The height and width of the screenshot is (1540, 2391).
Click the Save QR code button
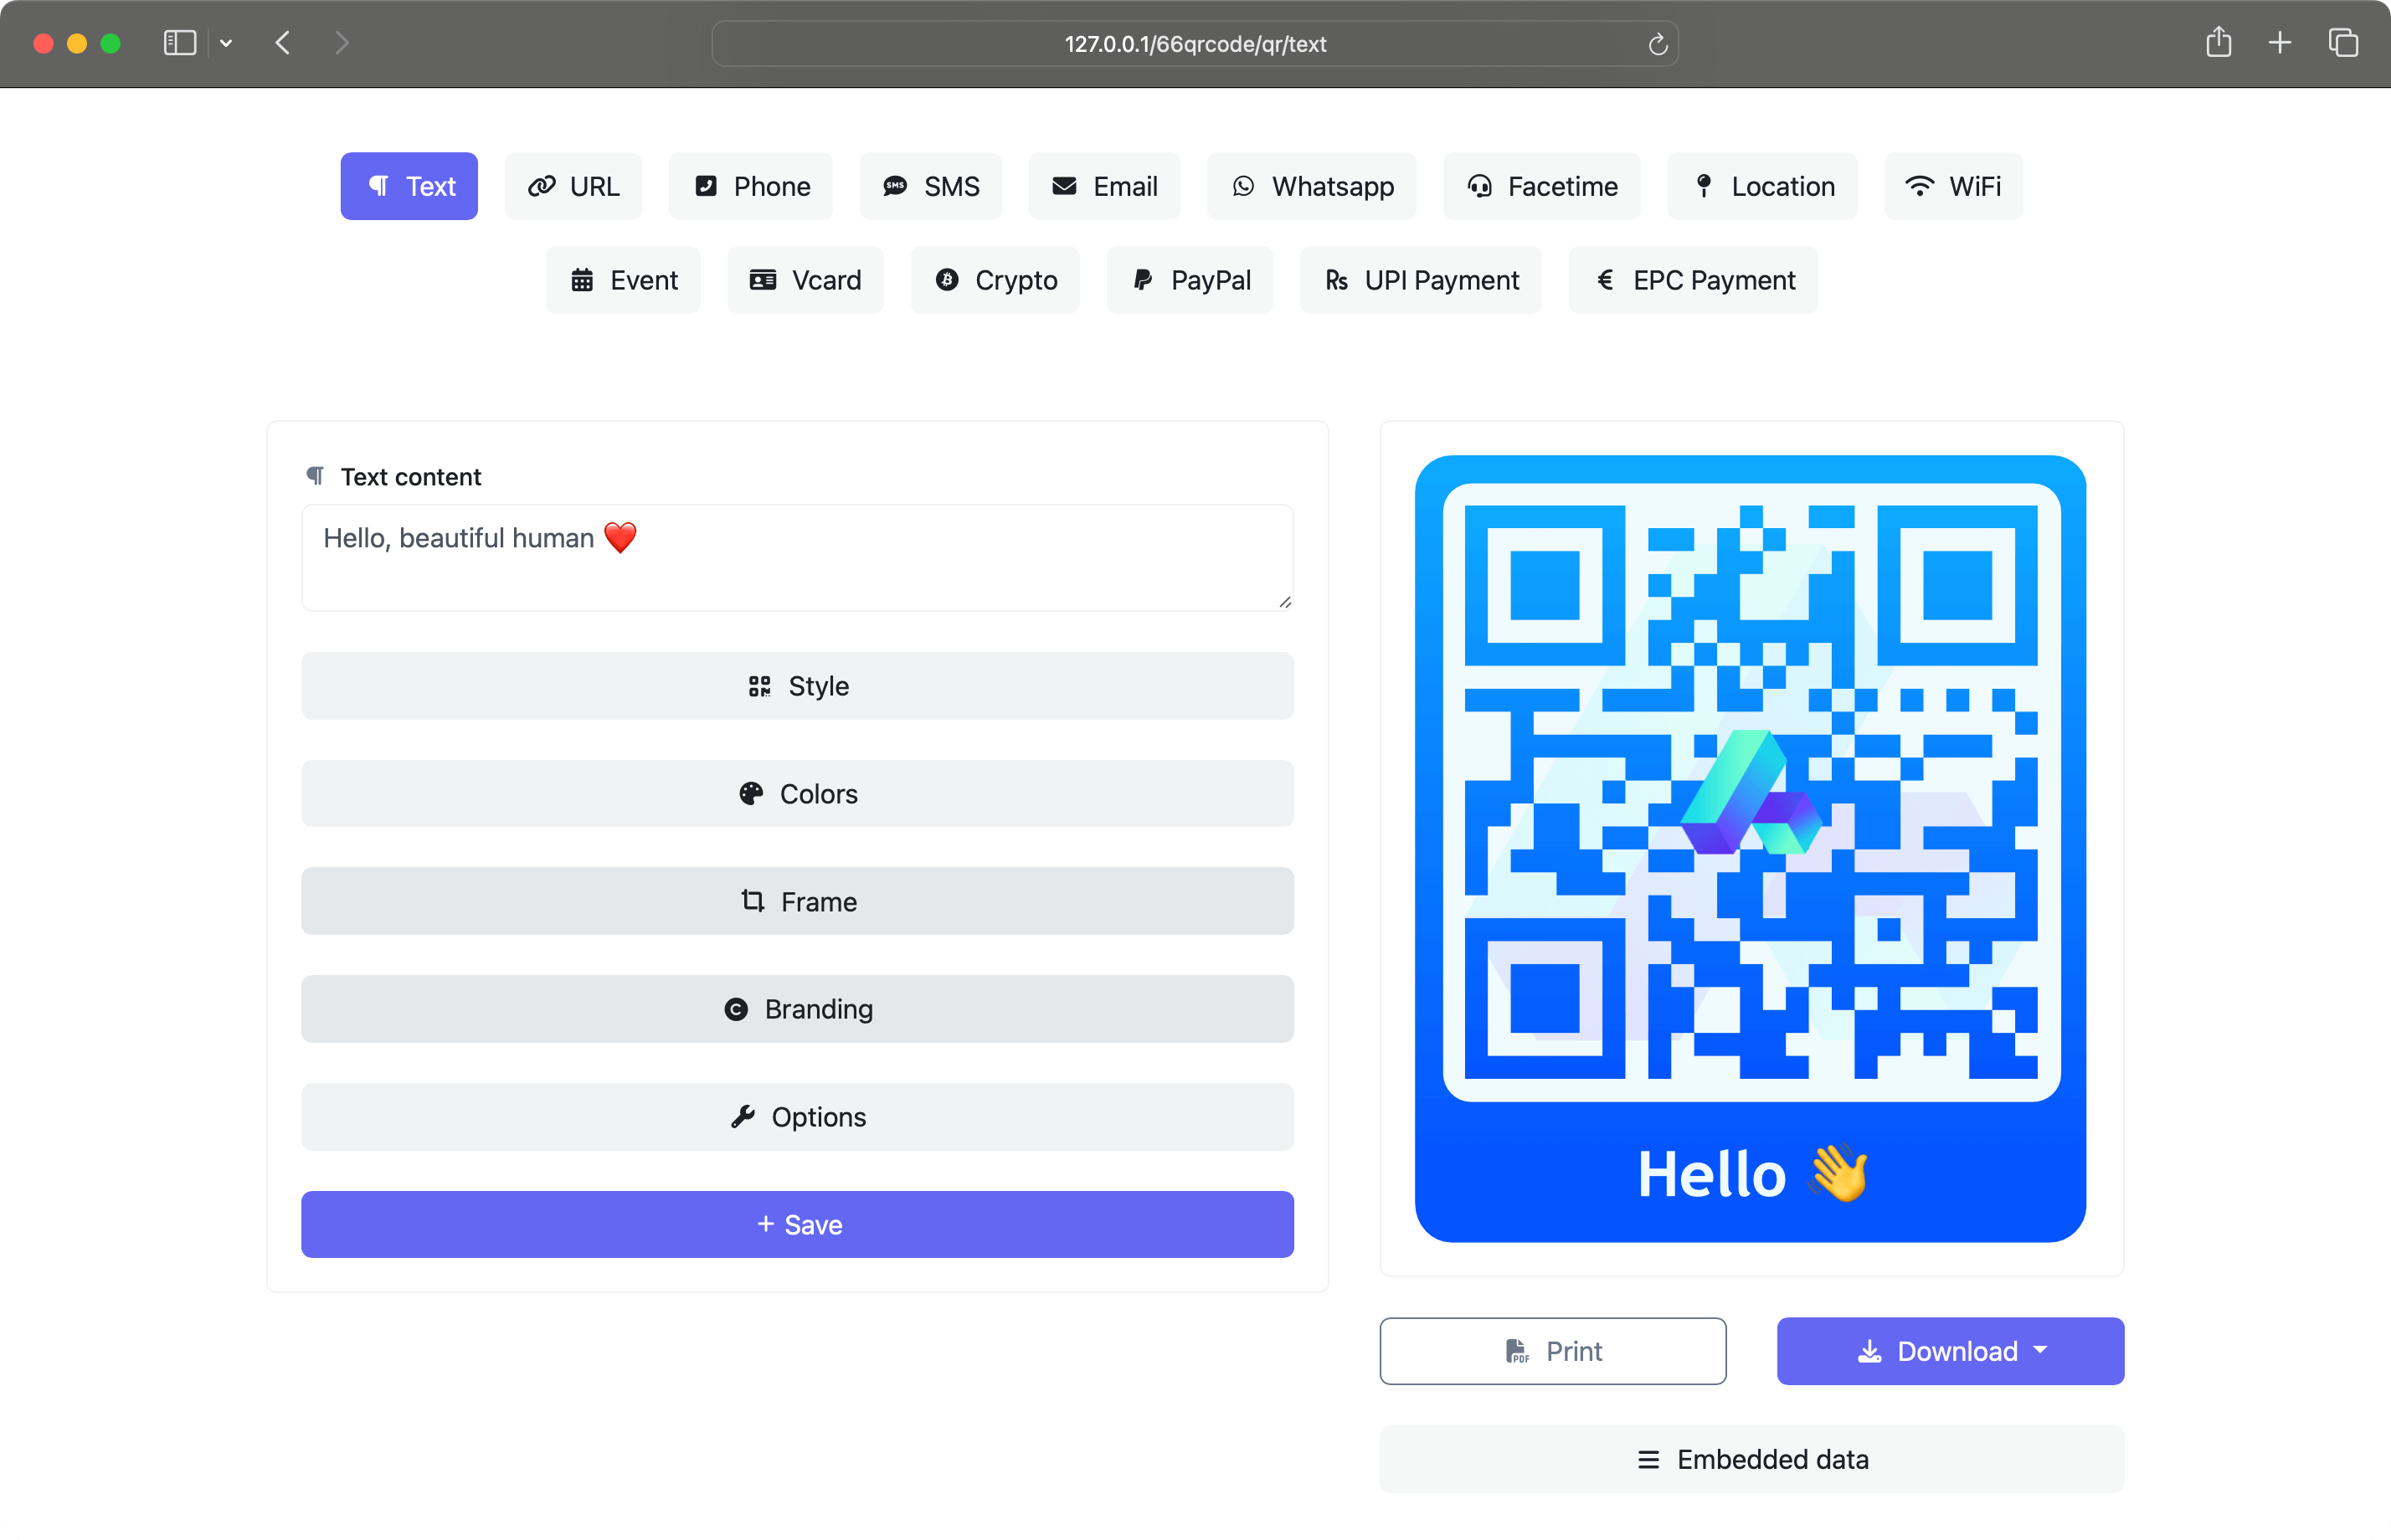(x=796, y=1224)
